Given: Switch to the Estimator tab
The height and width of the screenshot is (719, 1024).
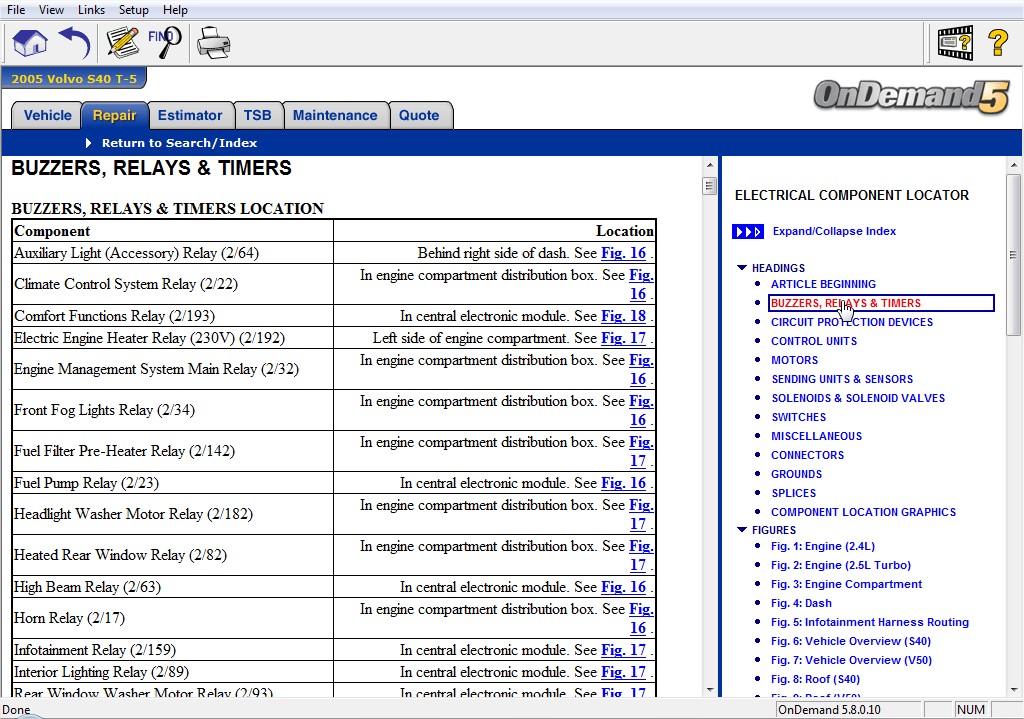Looking at the screenshot, I should pos(190,116).
